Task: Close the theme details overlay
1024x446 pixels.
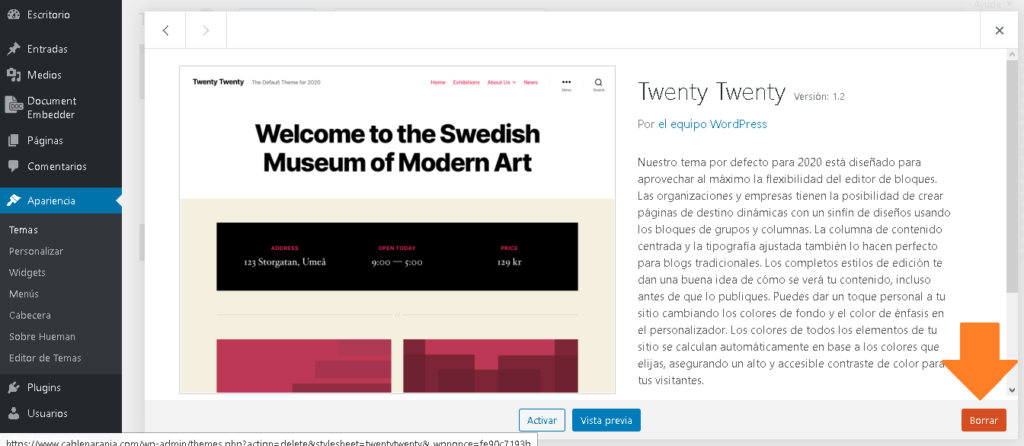Action: [x=999, y=30]
